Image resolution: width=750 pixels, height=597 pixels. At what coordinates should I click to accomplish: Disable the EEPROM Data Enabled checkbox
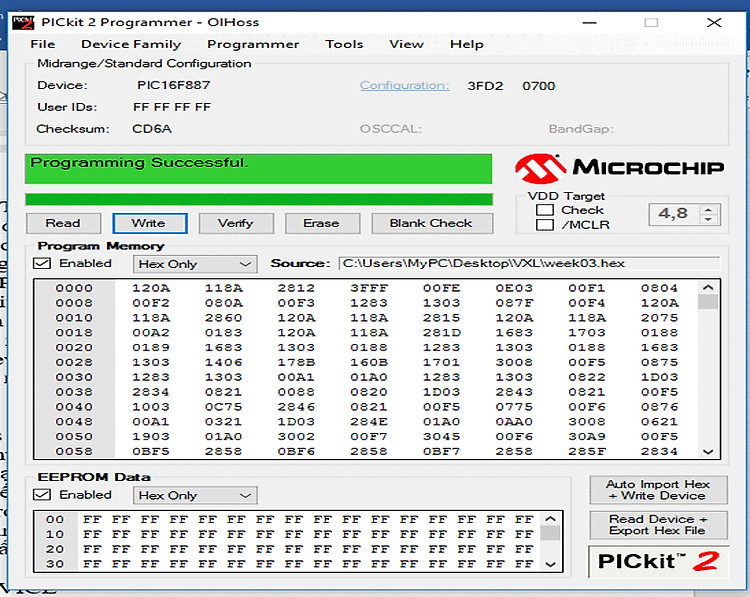[42, 495]
